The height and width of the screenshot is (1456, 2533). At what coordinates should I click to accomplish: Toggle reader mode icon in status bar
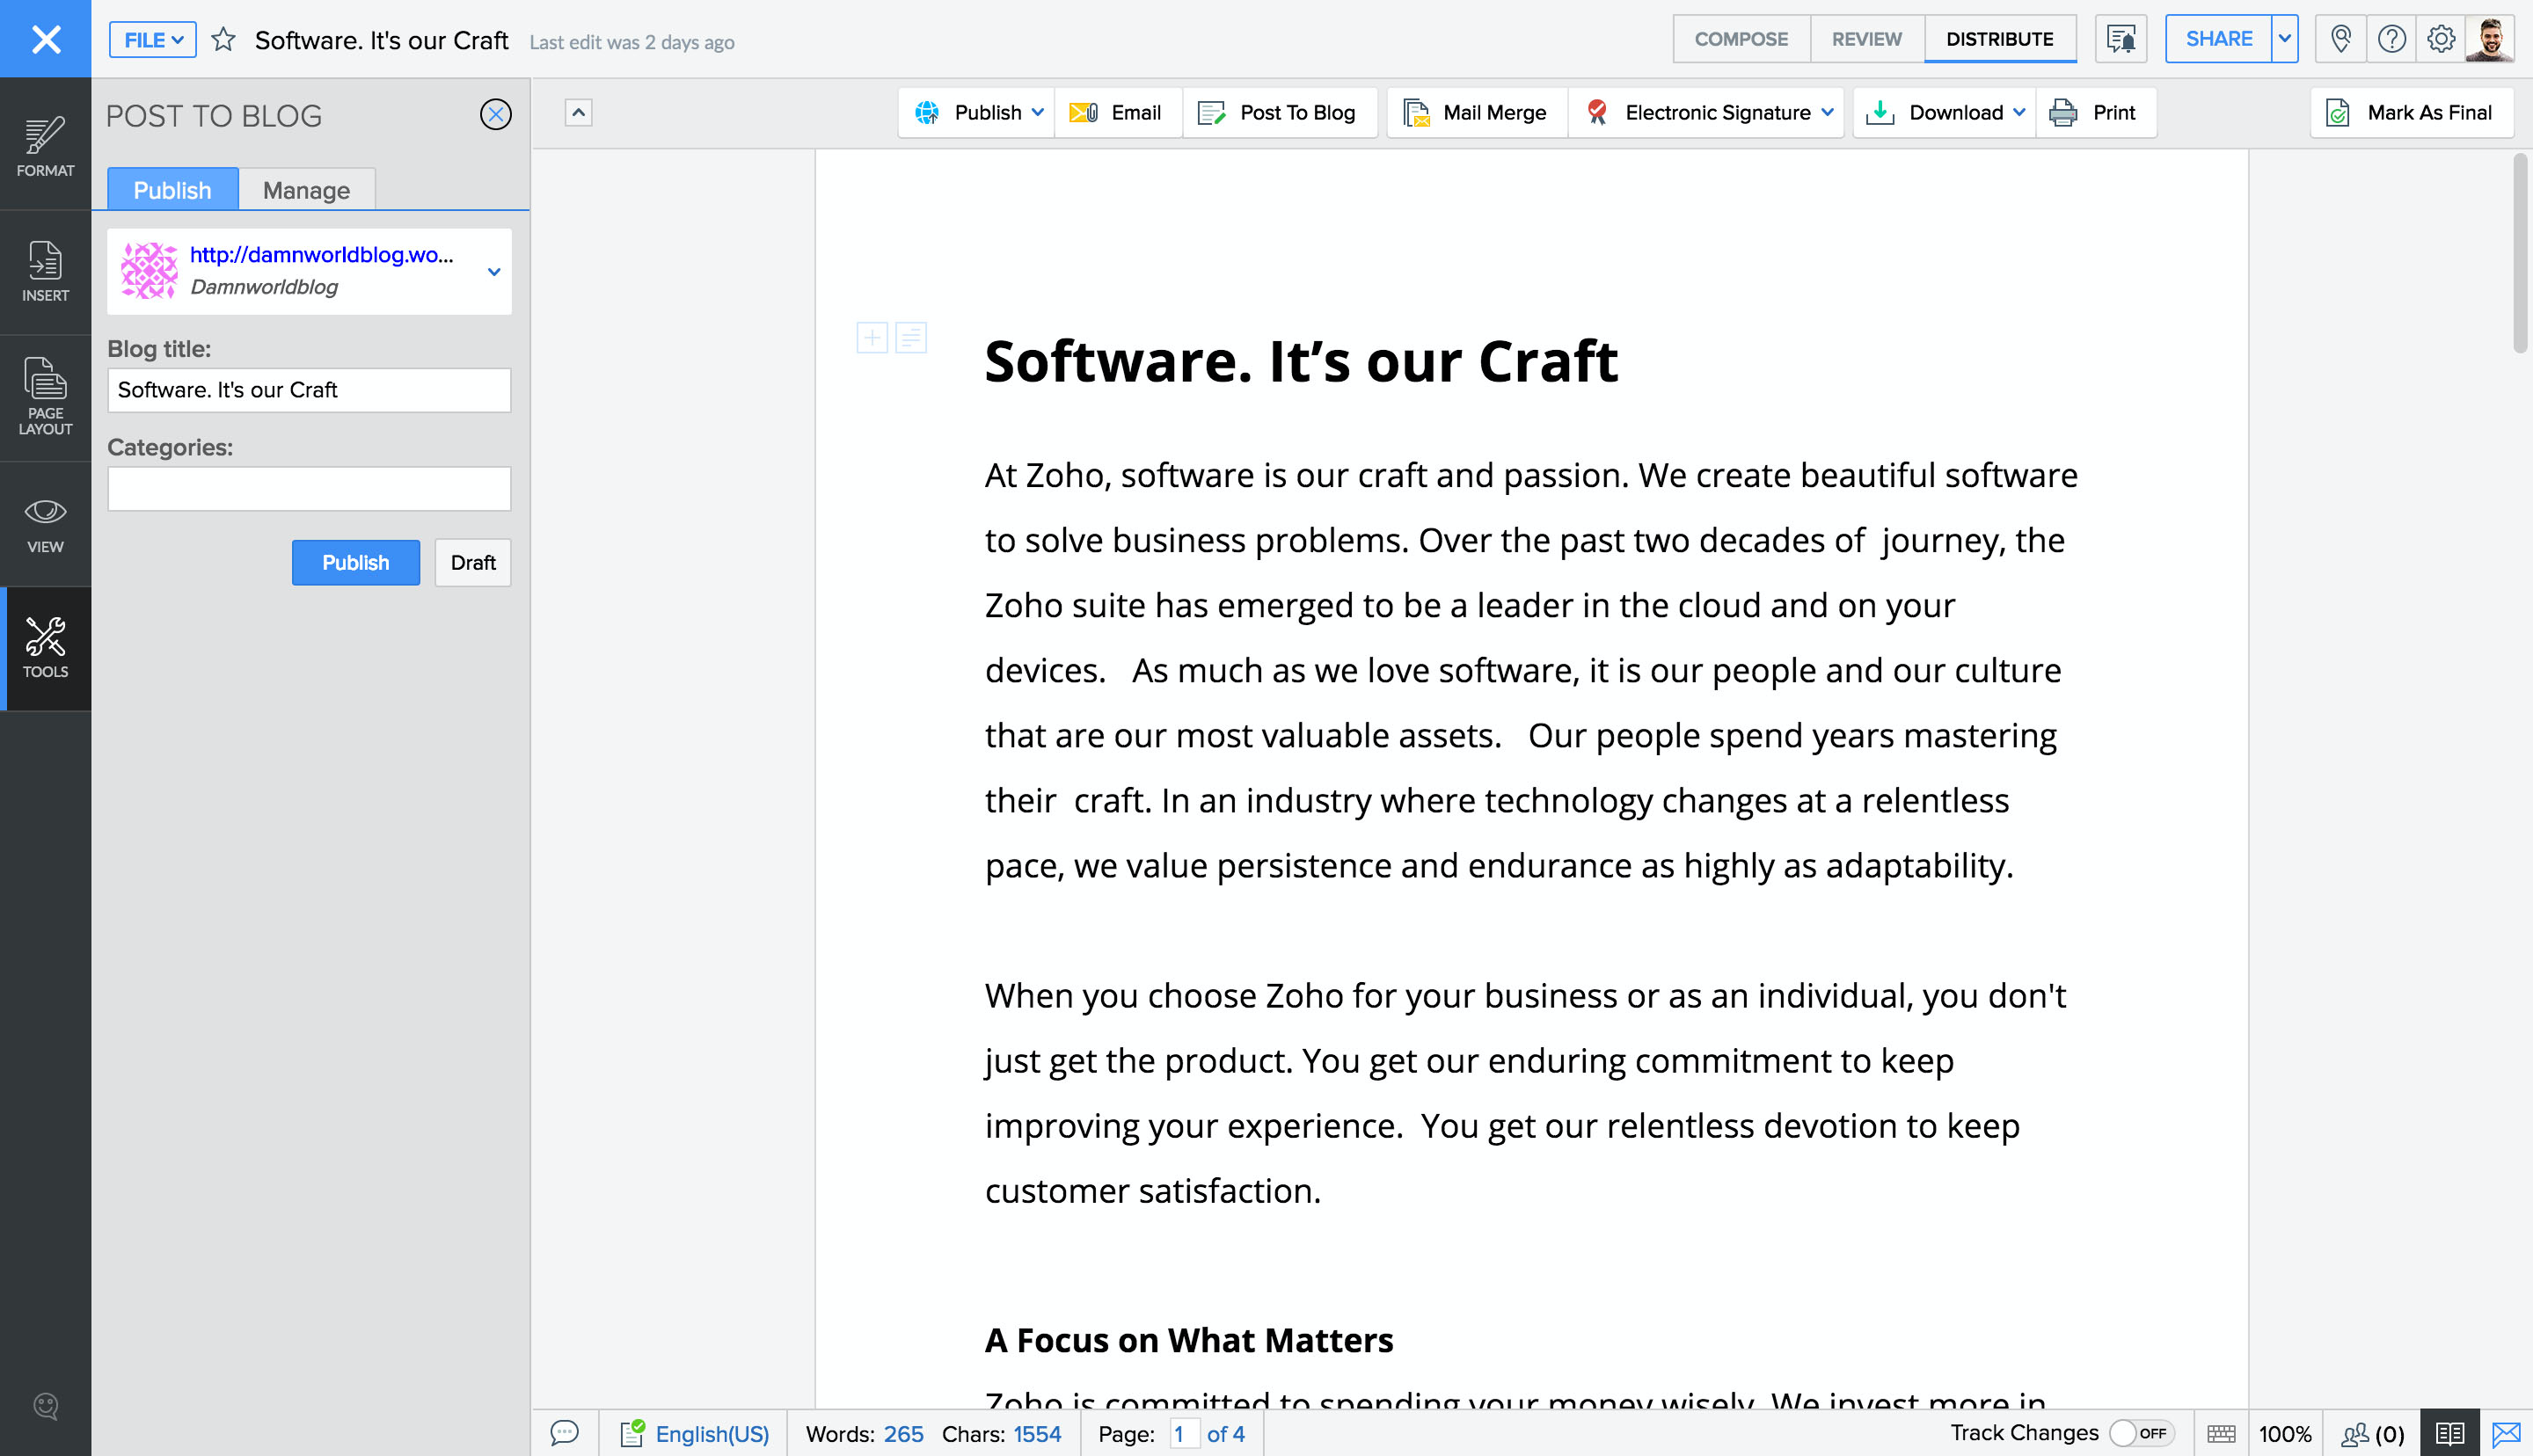pos(2449,1433)
